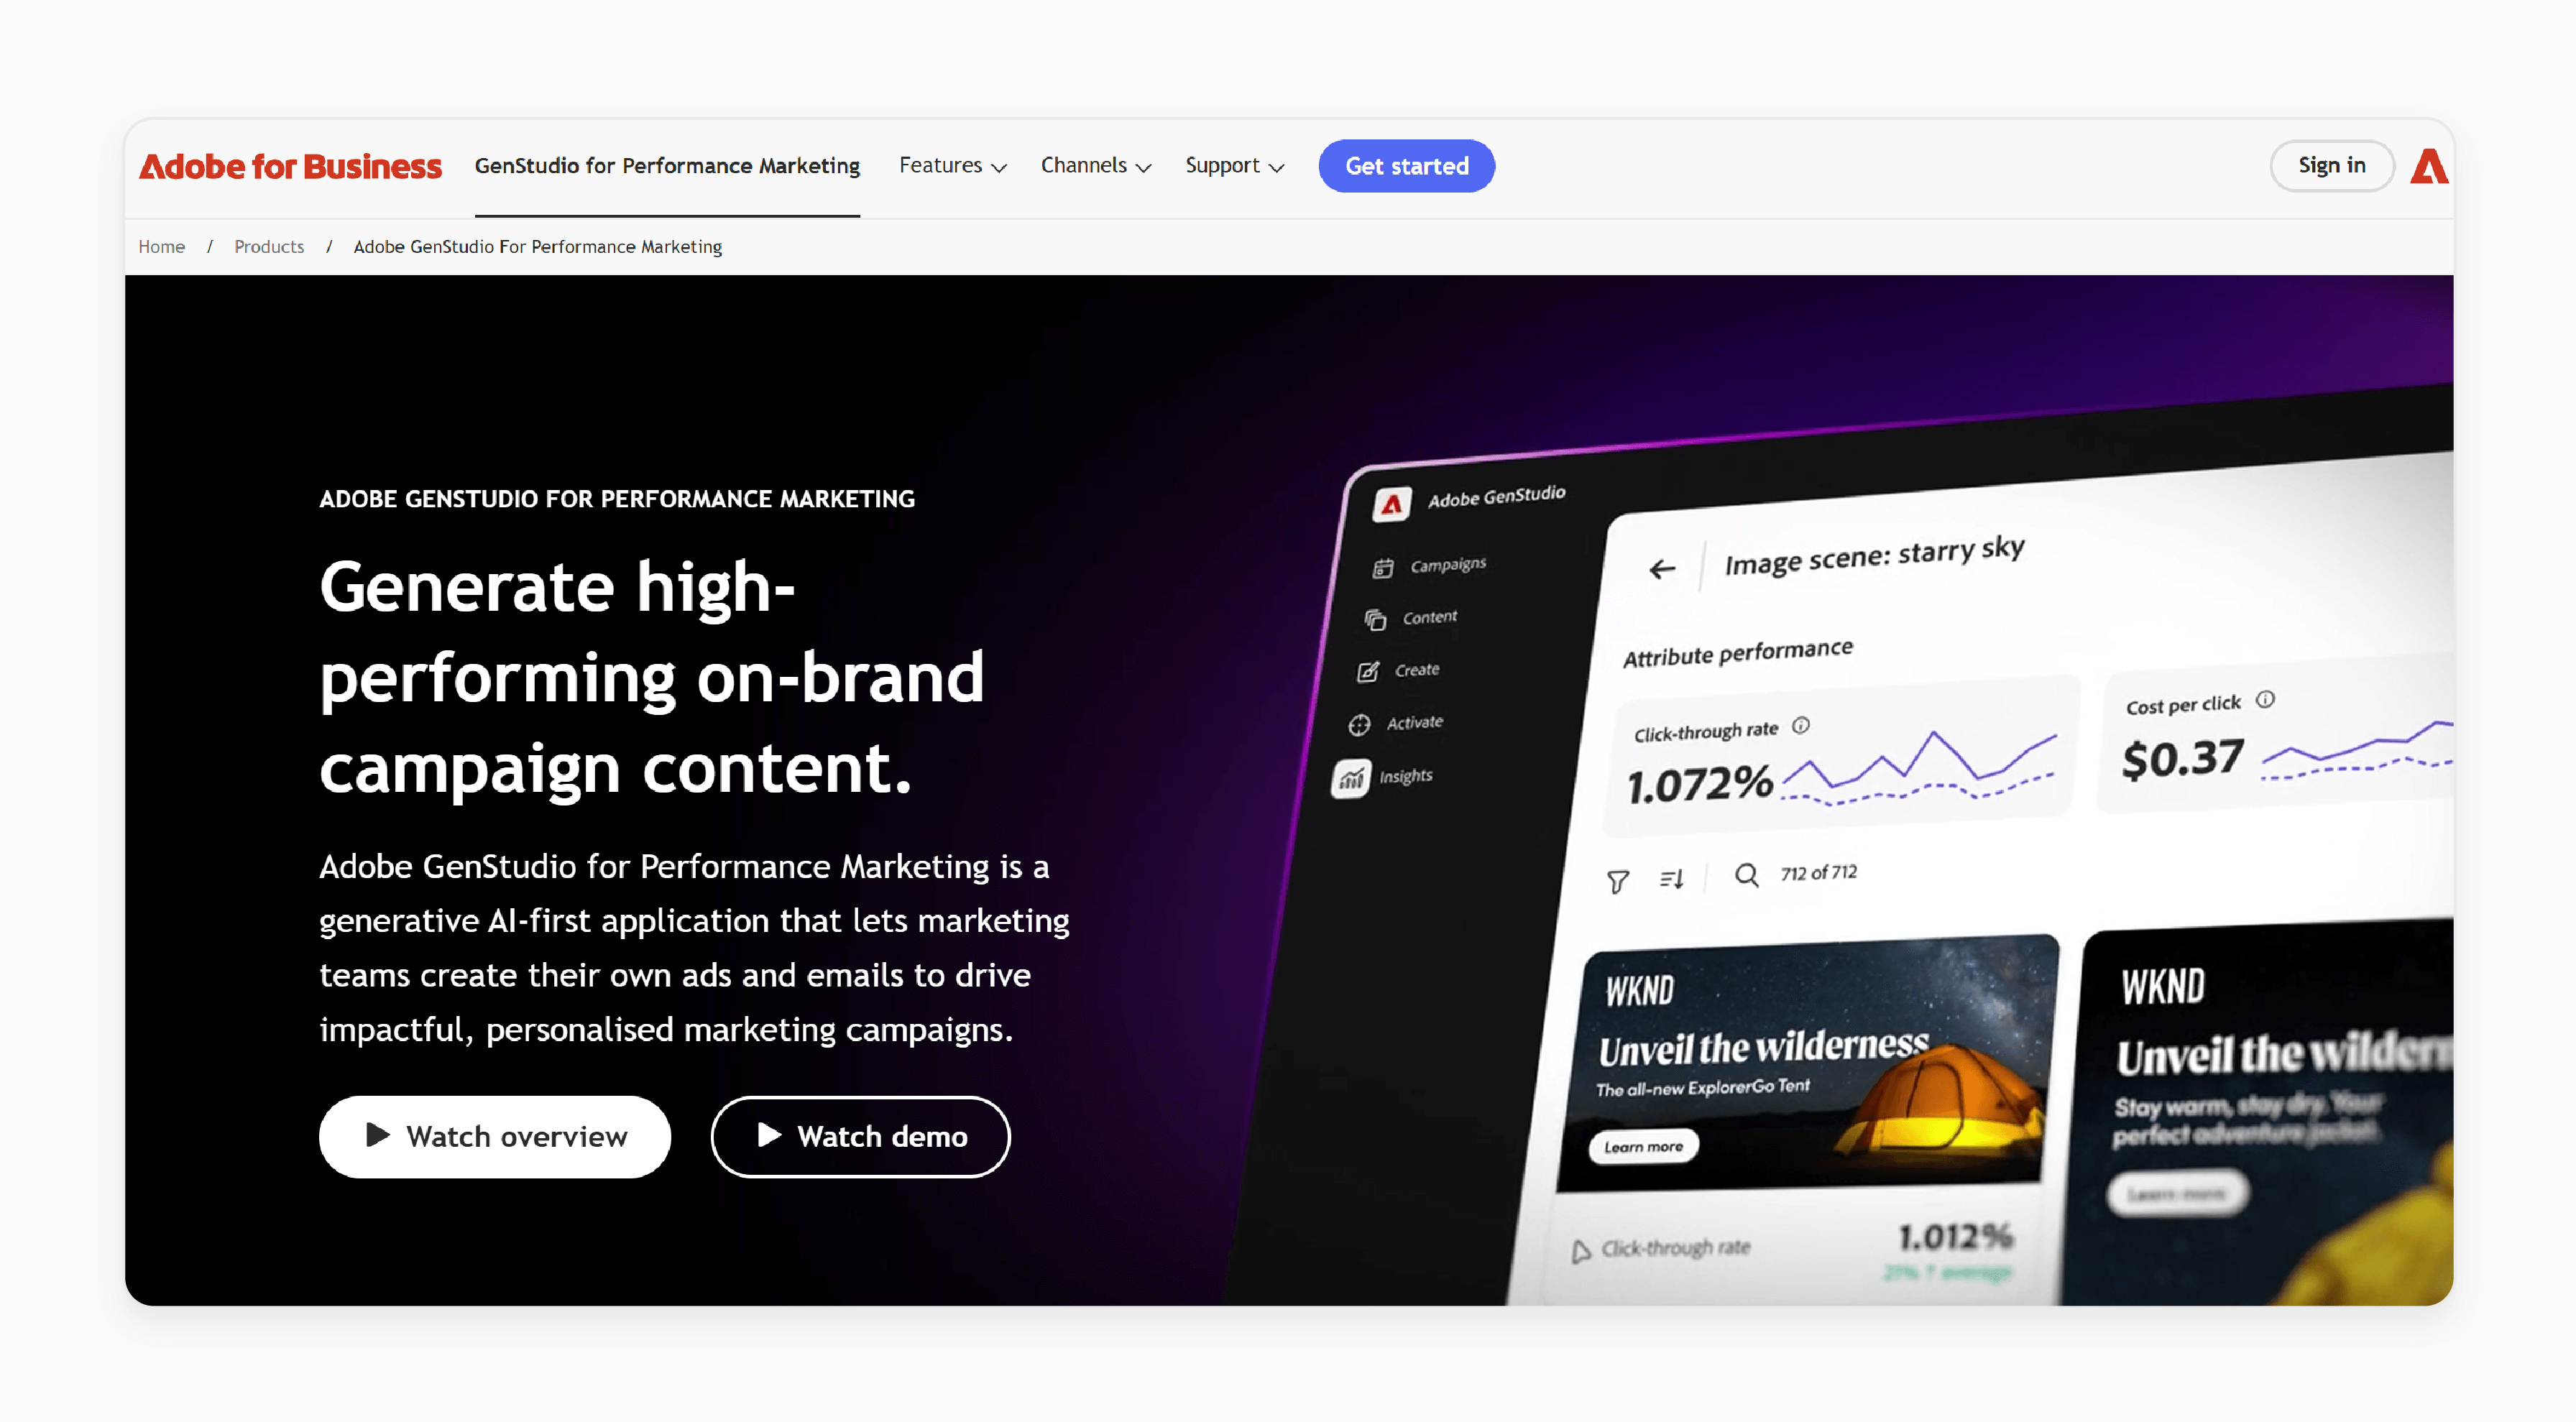Click the back arrow beside Image scene
This screenshot has height=1422, width=2576.
pyautogui.click(x=1661, y=569)
